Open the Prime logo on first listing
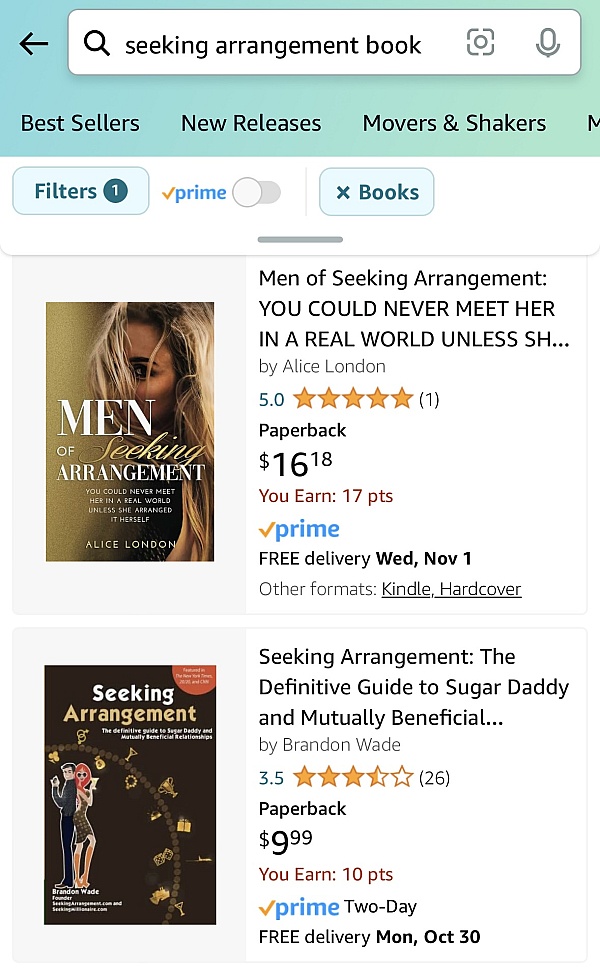The width and height of the screenshot is (600, 971). [x=298, y=528]
